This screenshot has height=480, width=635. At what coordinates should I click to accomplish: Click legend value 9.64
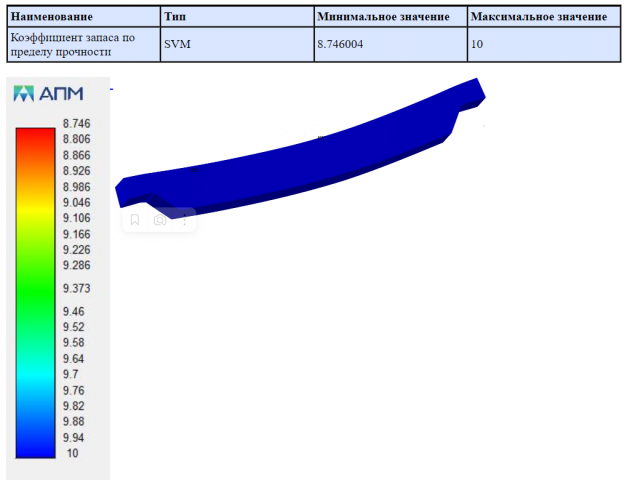click(x=74, y=359)
